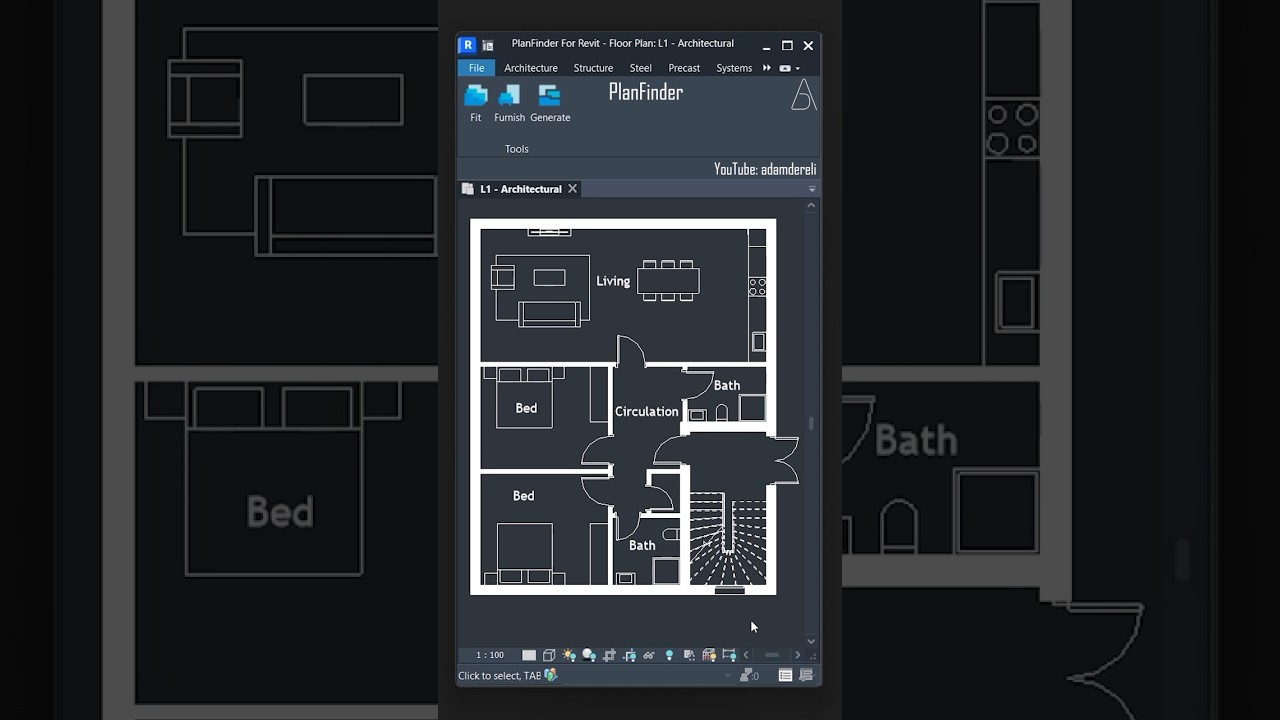Click the quick access icon beside Revit logo

(x=488, y=45)
